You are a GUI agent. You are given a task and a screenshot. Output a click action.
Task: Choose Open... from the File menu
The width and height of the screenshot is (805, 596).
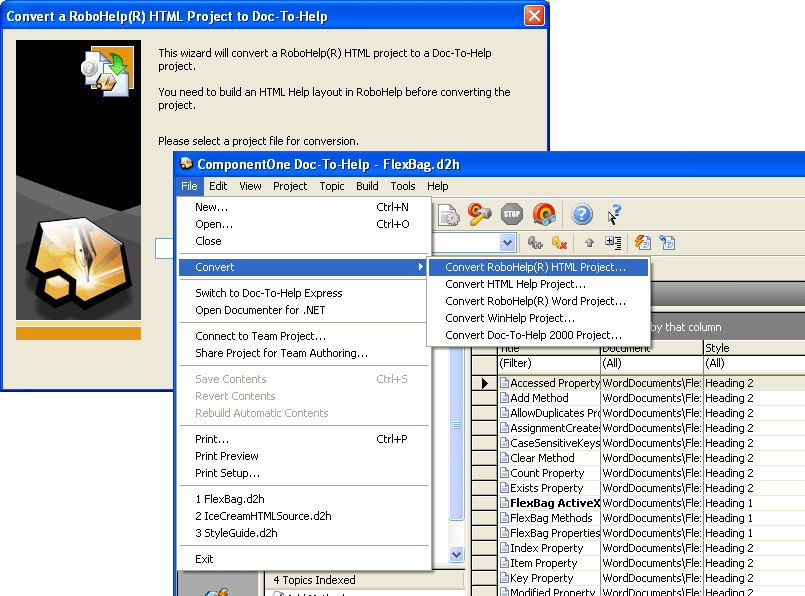(303, 224)
